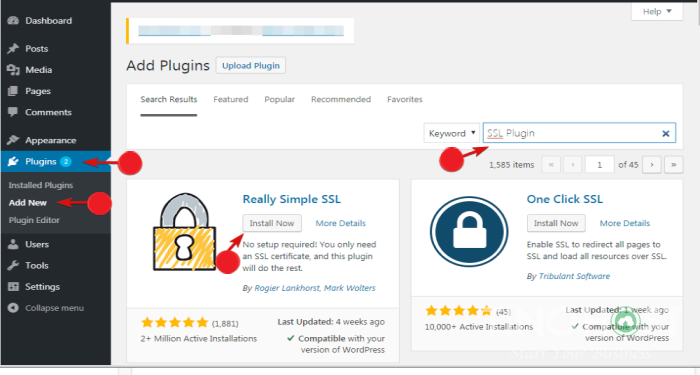Click the Comments speech bubble icon
This screenshot has height=375, width=700.
(x=13, y=112)
